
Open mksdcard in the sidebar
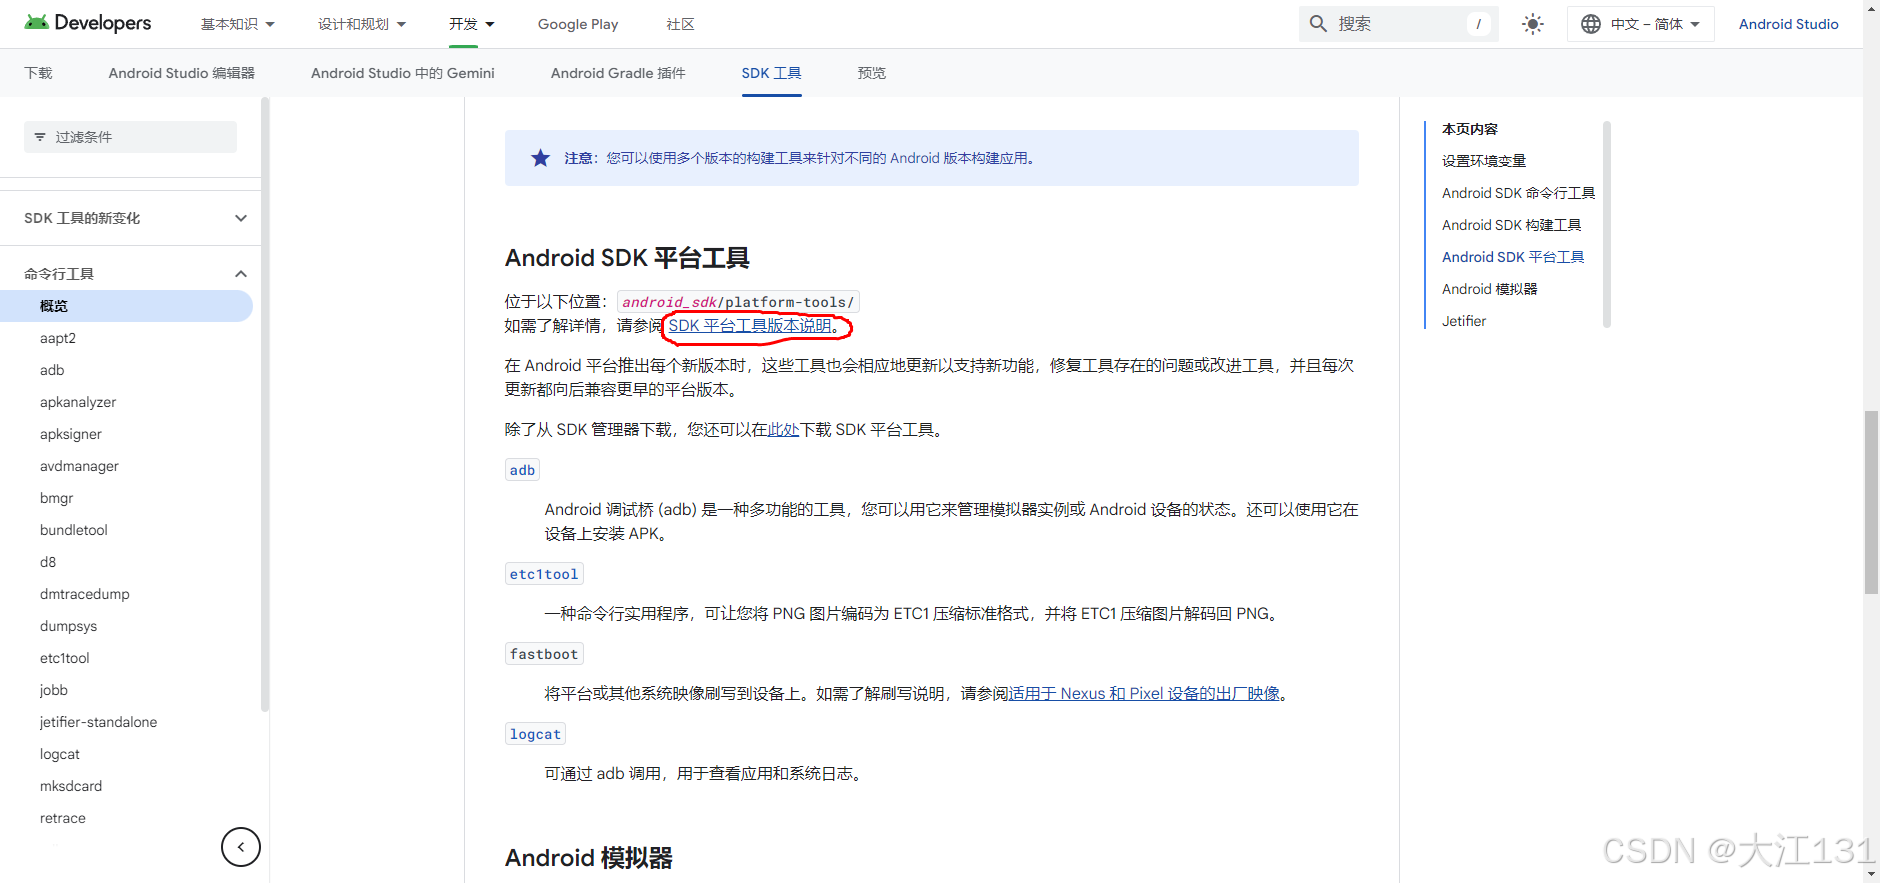point(71,786)
